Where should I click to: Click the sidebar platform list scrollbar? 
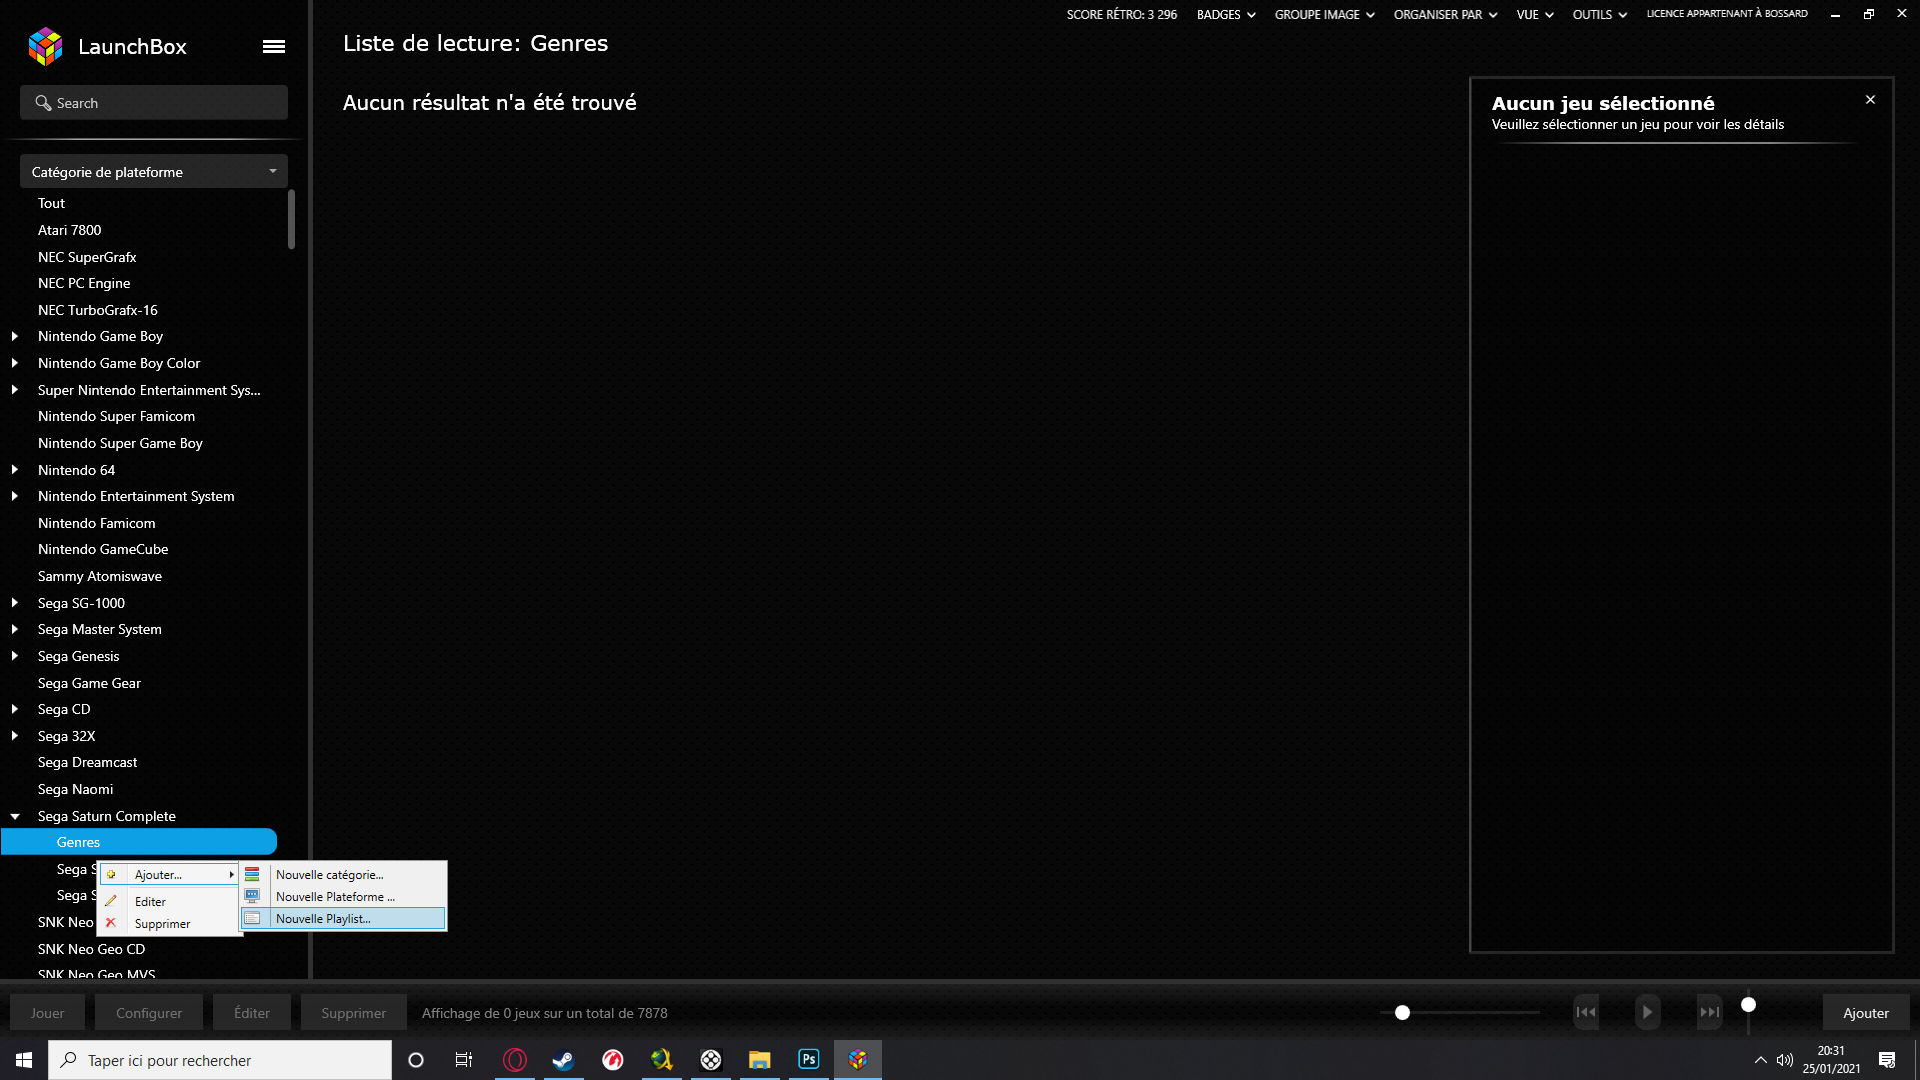click(x=291, y=219)
